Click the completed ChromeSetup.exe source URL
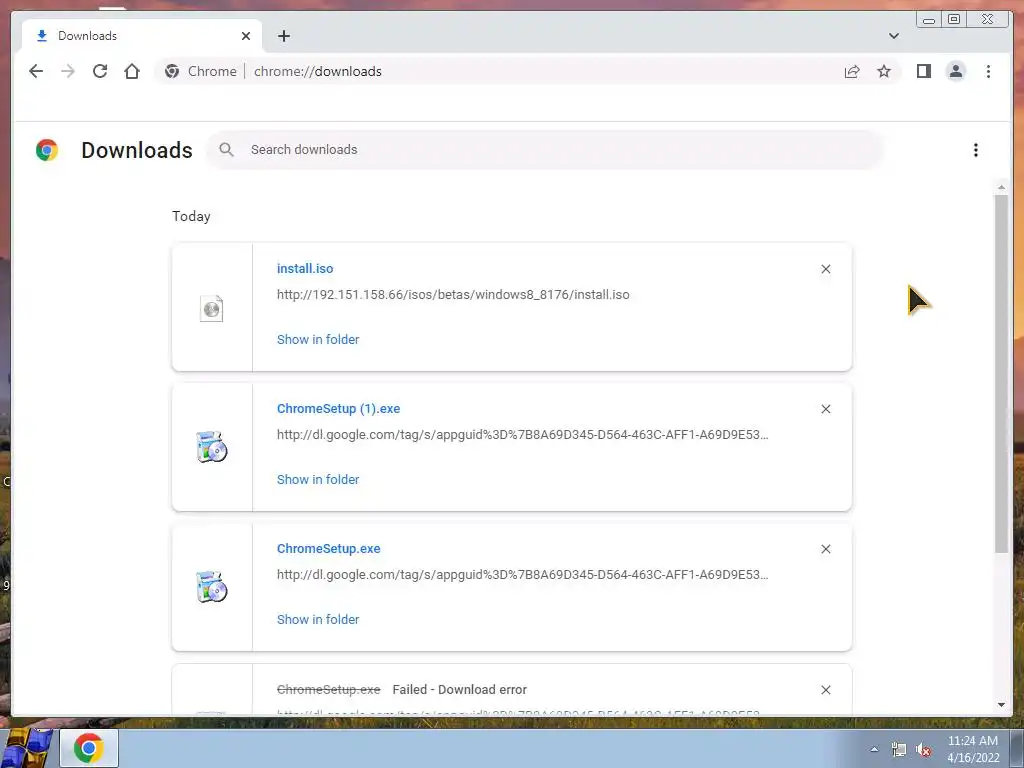The height and width of the screenshot is (768, 1024). (522, 575)
